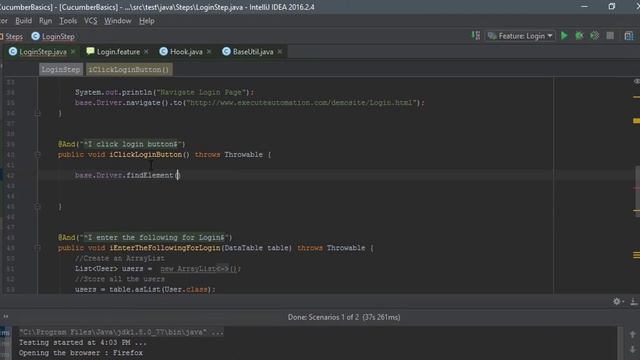Click the Make Project icon

coord(476,36)
